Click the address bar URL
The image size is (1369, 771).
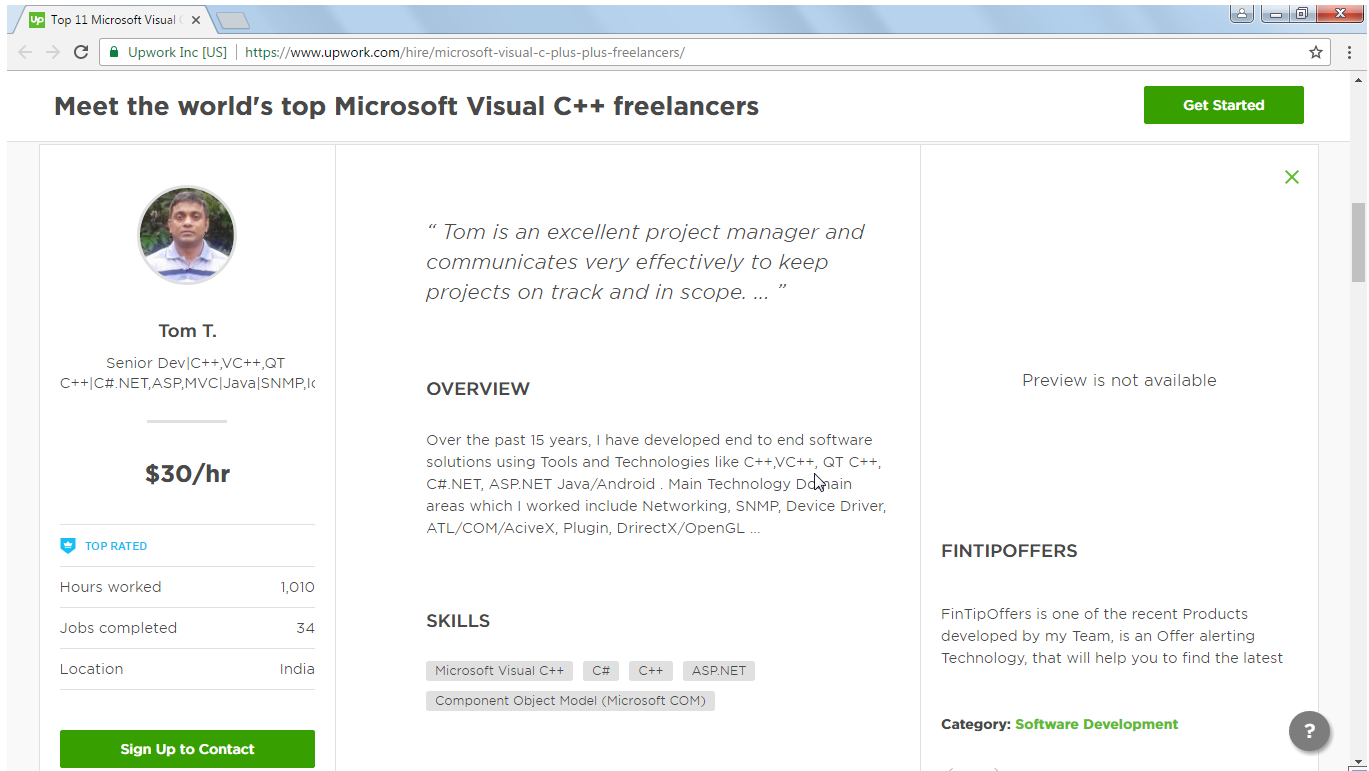pos(465,52)
